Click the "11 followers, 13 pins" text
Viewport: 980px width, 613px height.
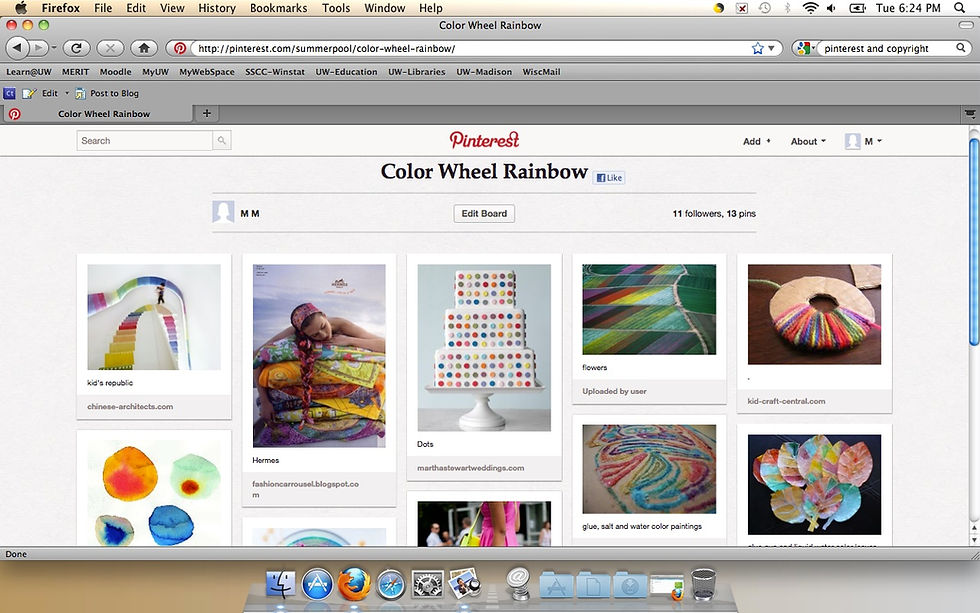tap(714, 213)
